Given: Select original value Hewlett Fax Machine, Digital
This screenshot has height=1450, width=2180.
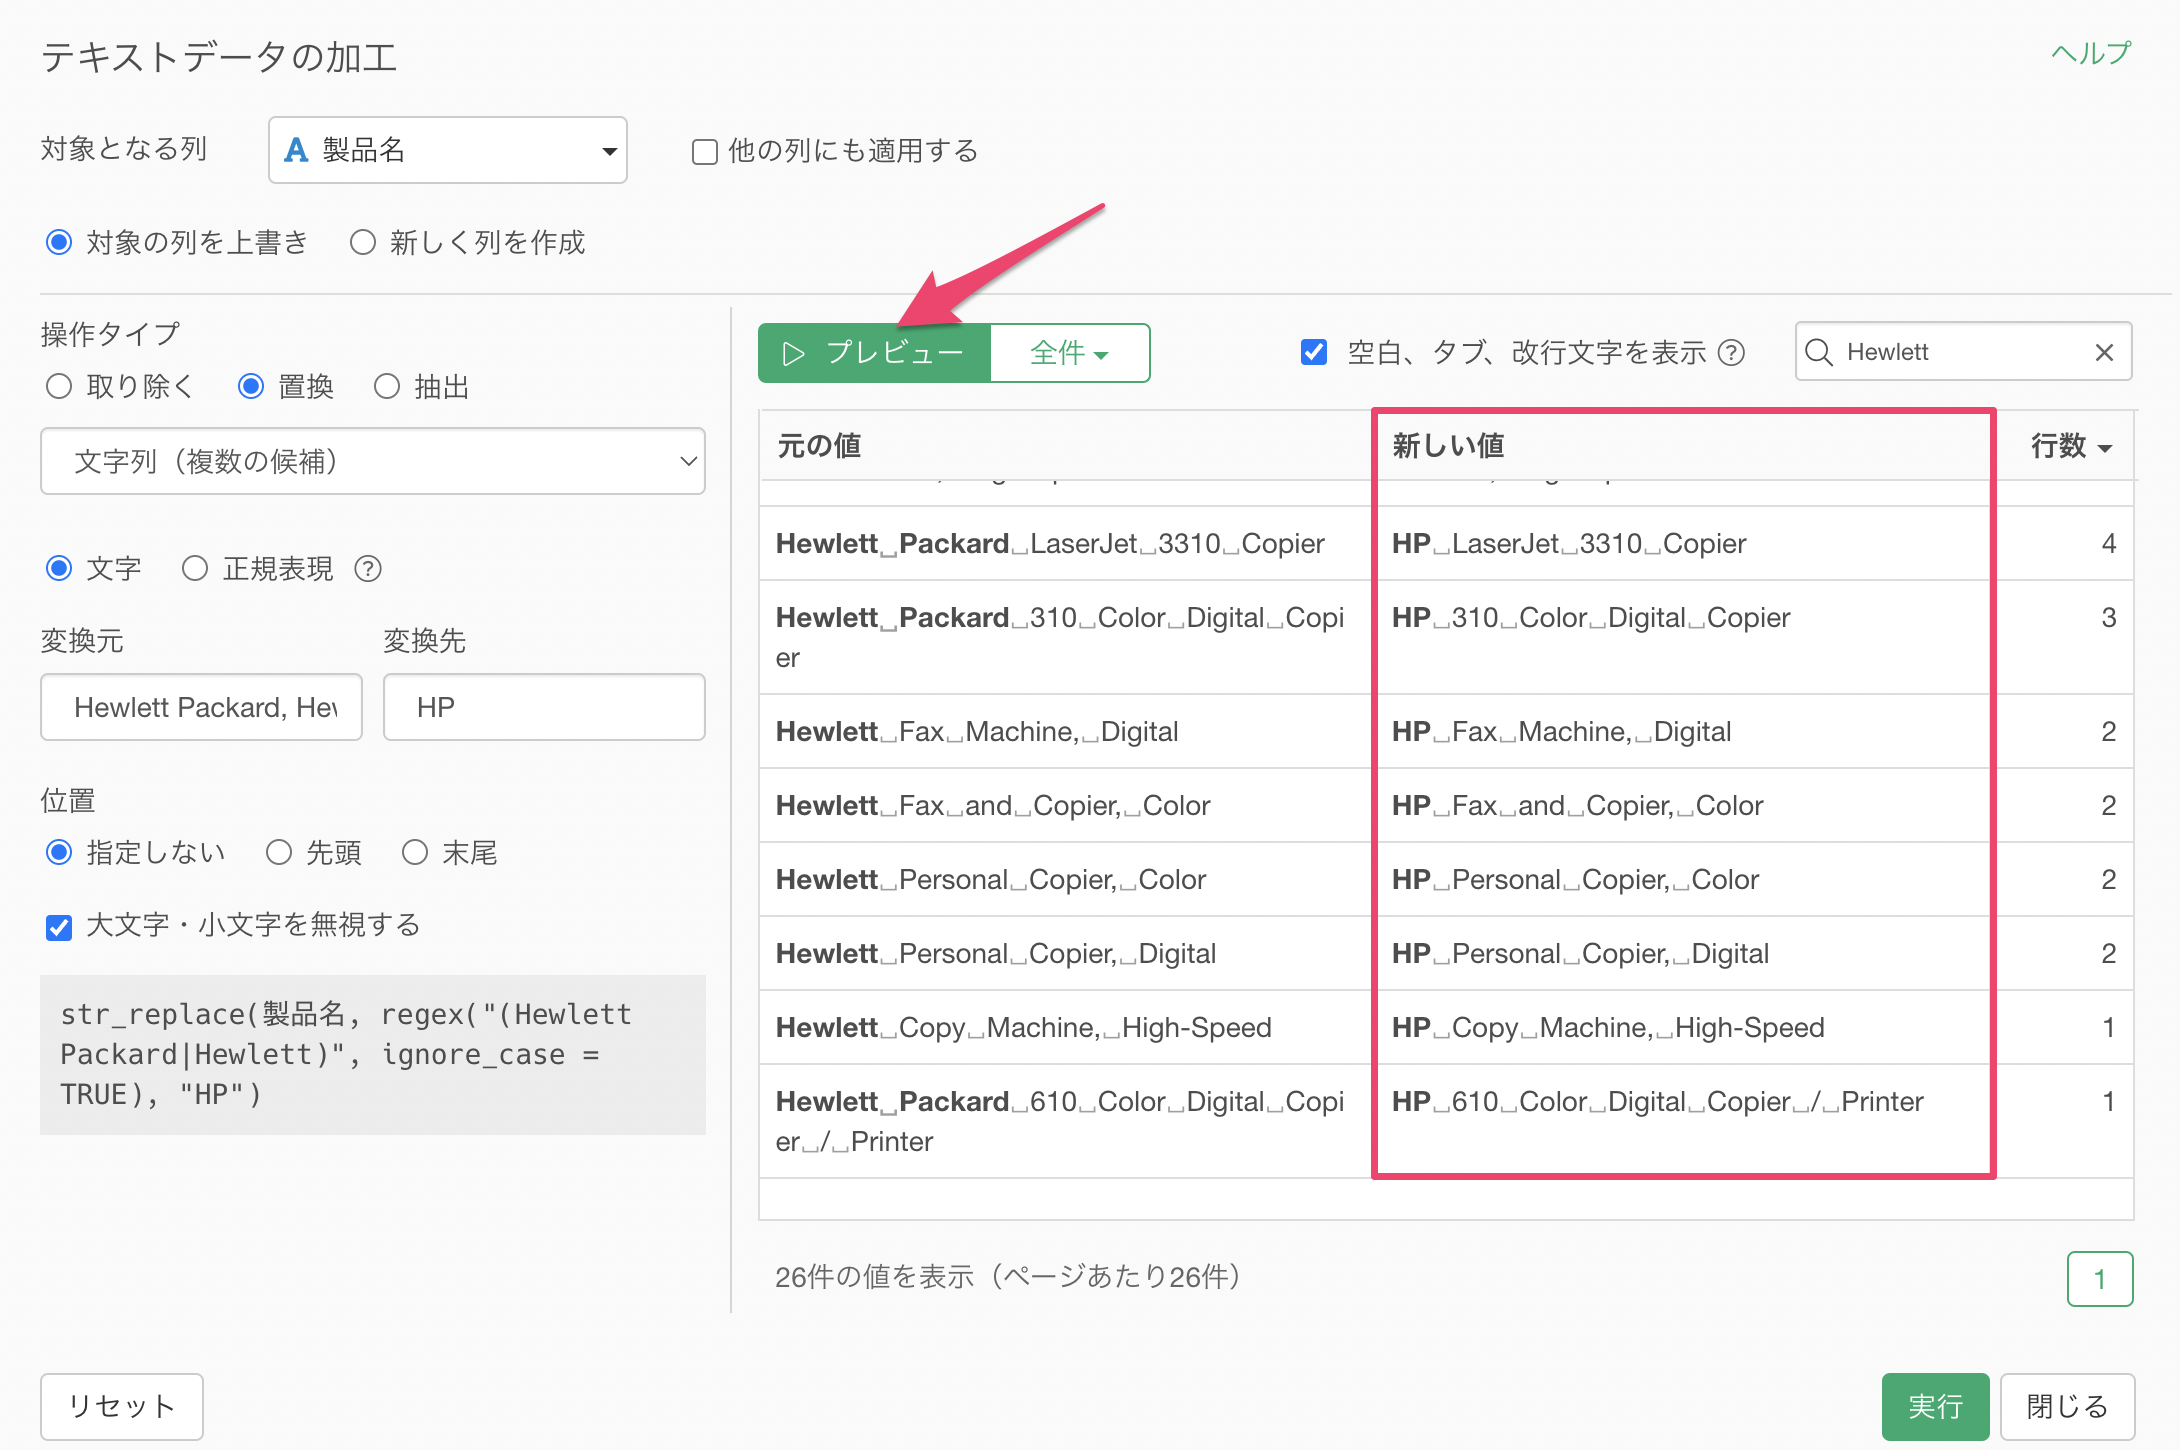Looking at the screenshot, I should coord(977,732).
